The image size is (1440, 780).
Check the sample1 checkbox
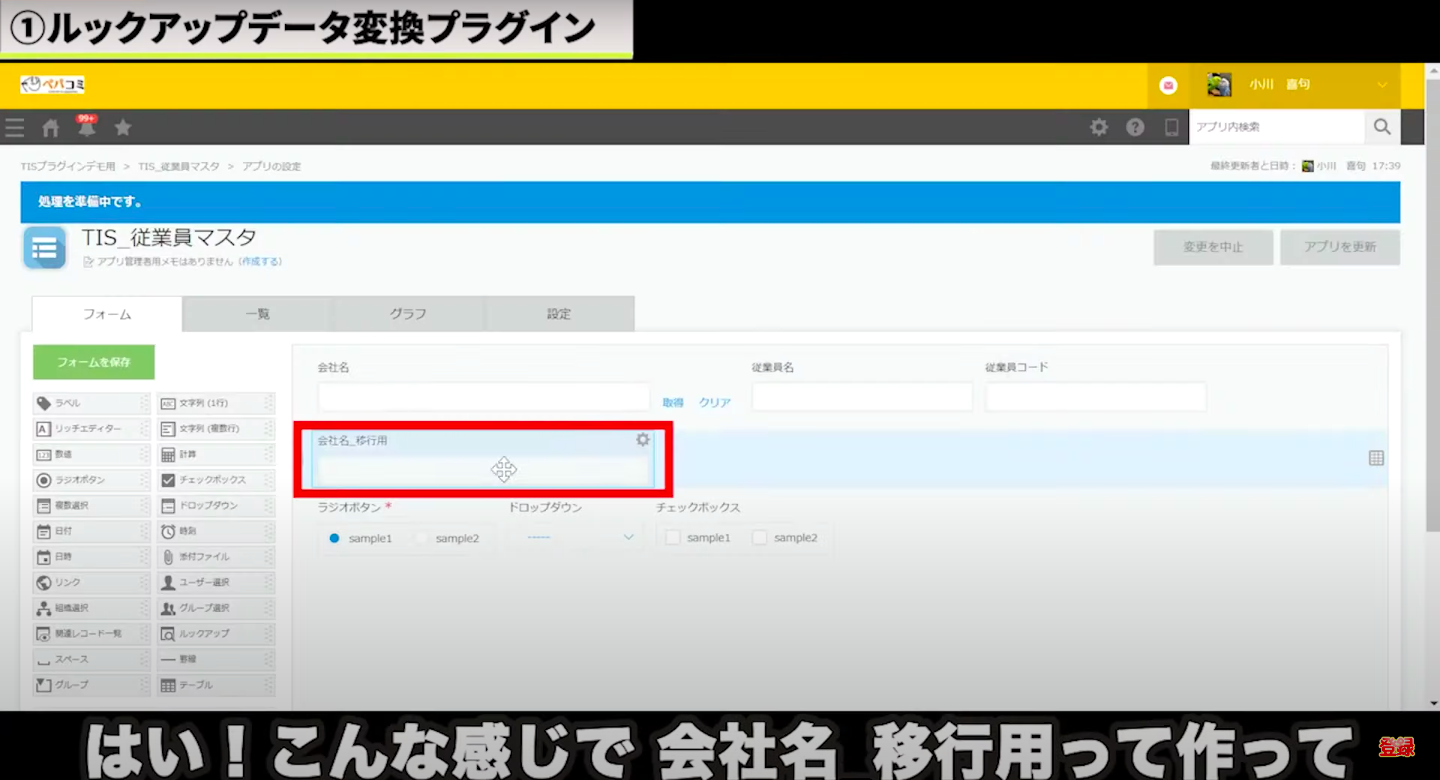(673, 538)
